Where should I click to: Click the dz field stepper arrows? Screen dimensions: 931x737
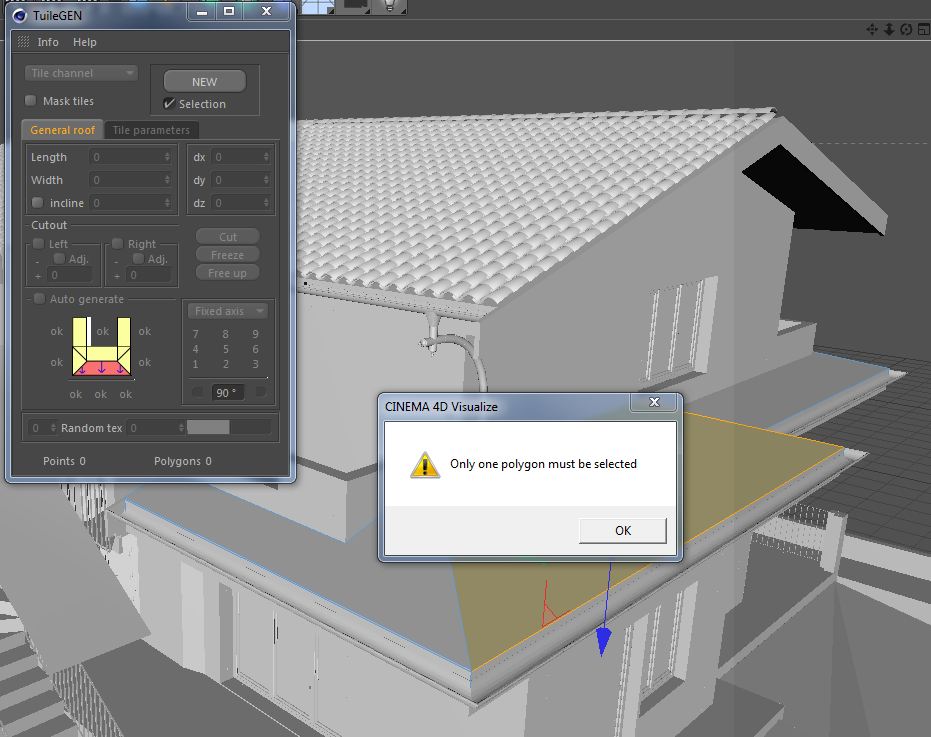[266, 203]
